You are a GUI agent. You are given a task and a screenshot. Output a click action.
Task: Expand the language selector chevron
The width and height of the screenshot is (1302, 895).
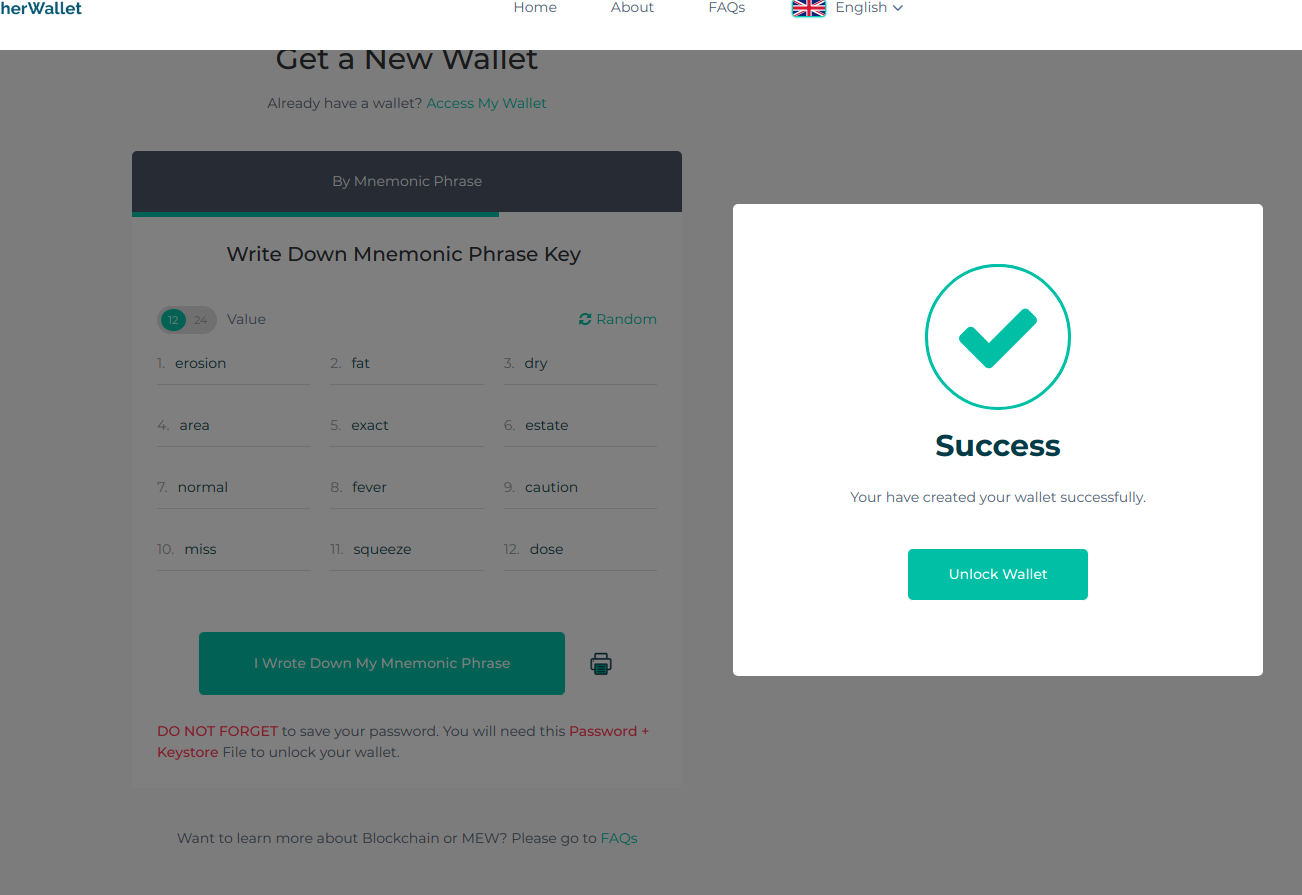897,8
